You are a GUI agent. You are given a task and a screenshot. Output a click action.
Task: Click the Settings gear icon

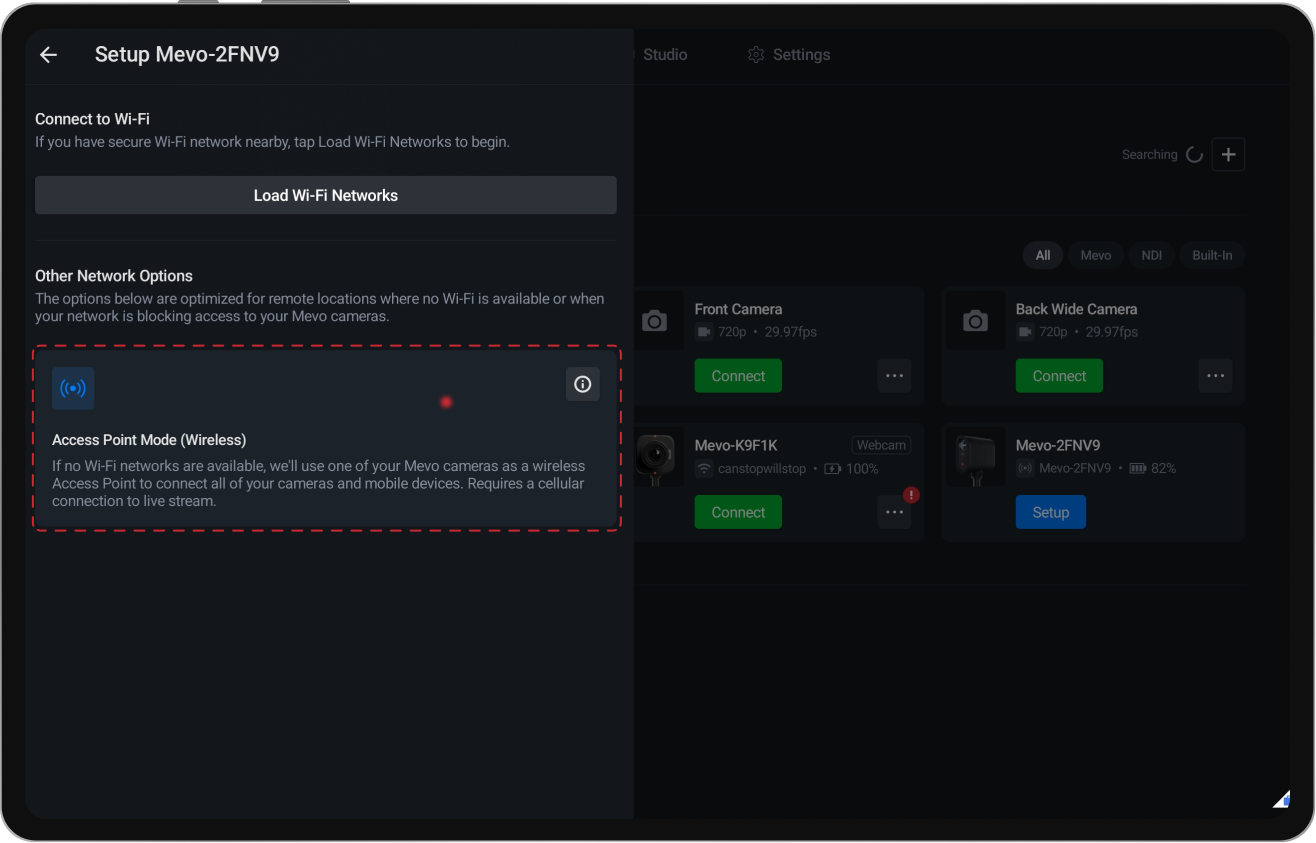click(x=756, y=55)
